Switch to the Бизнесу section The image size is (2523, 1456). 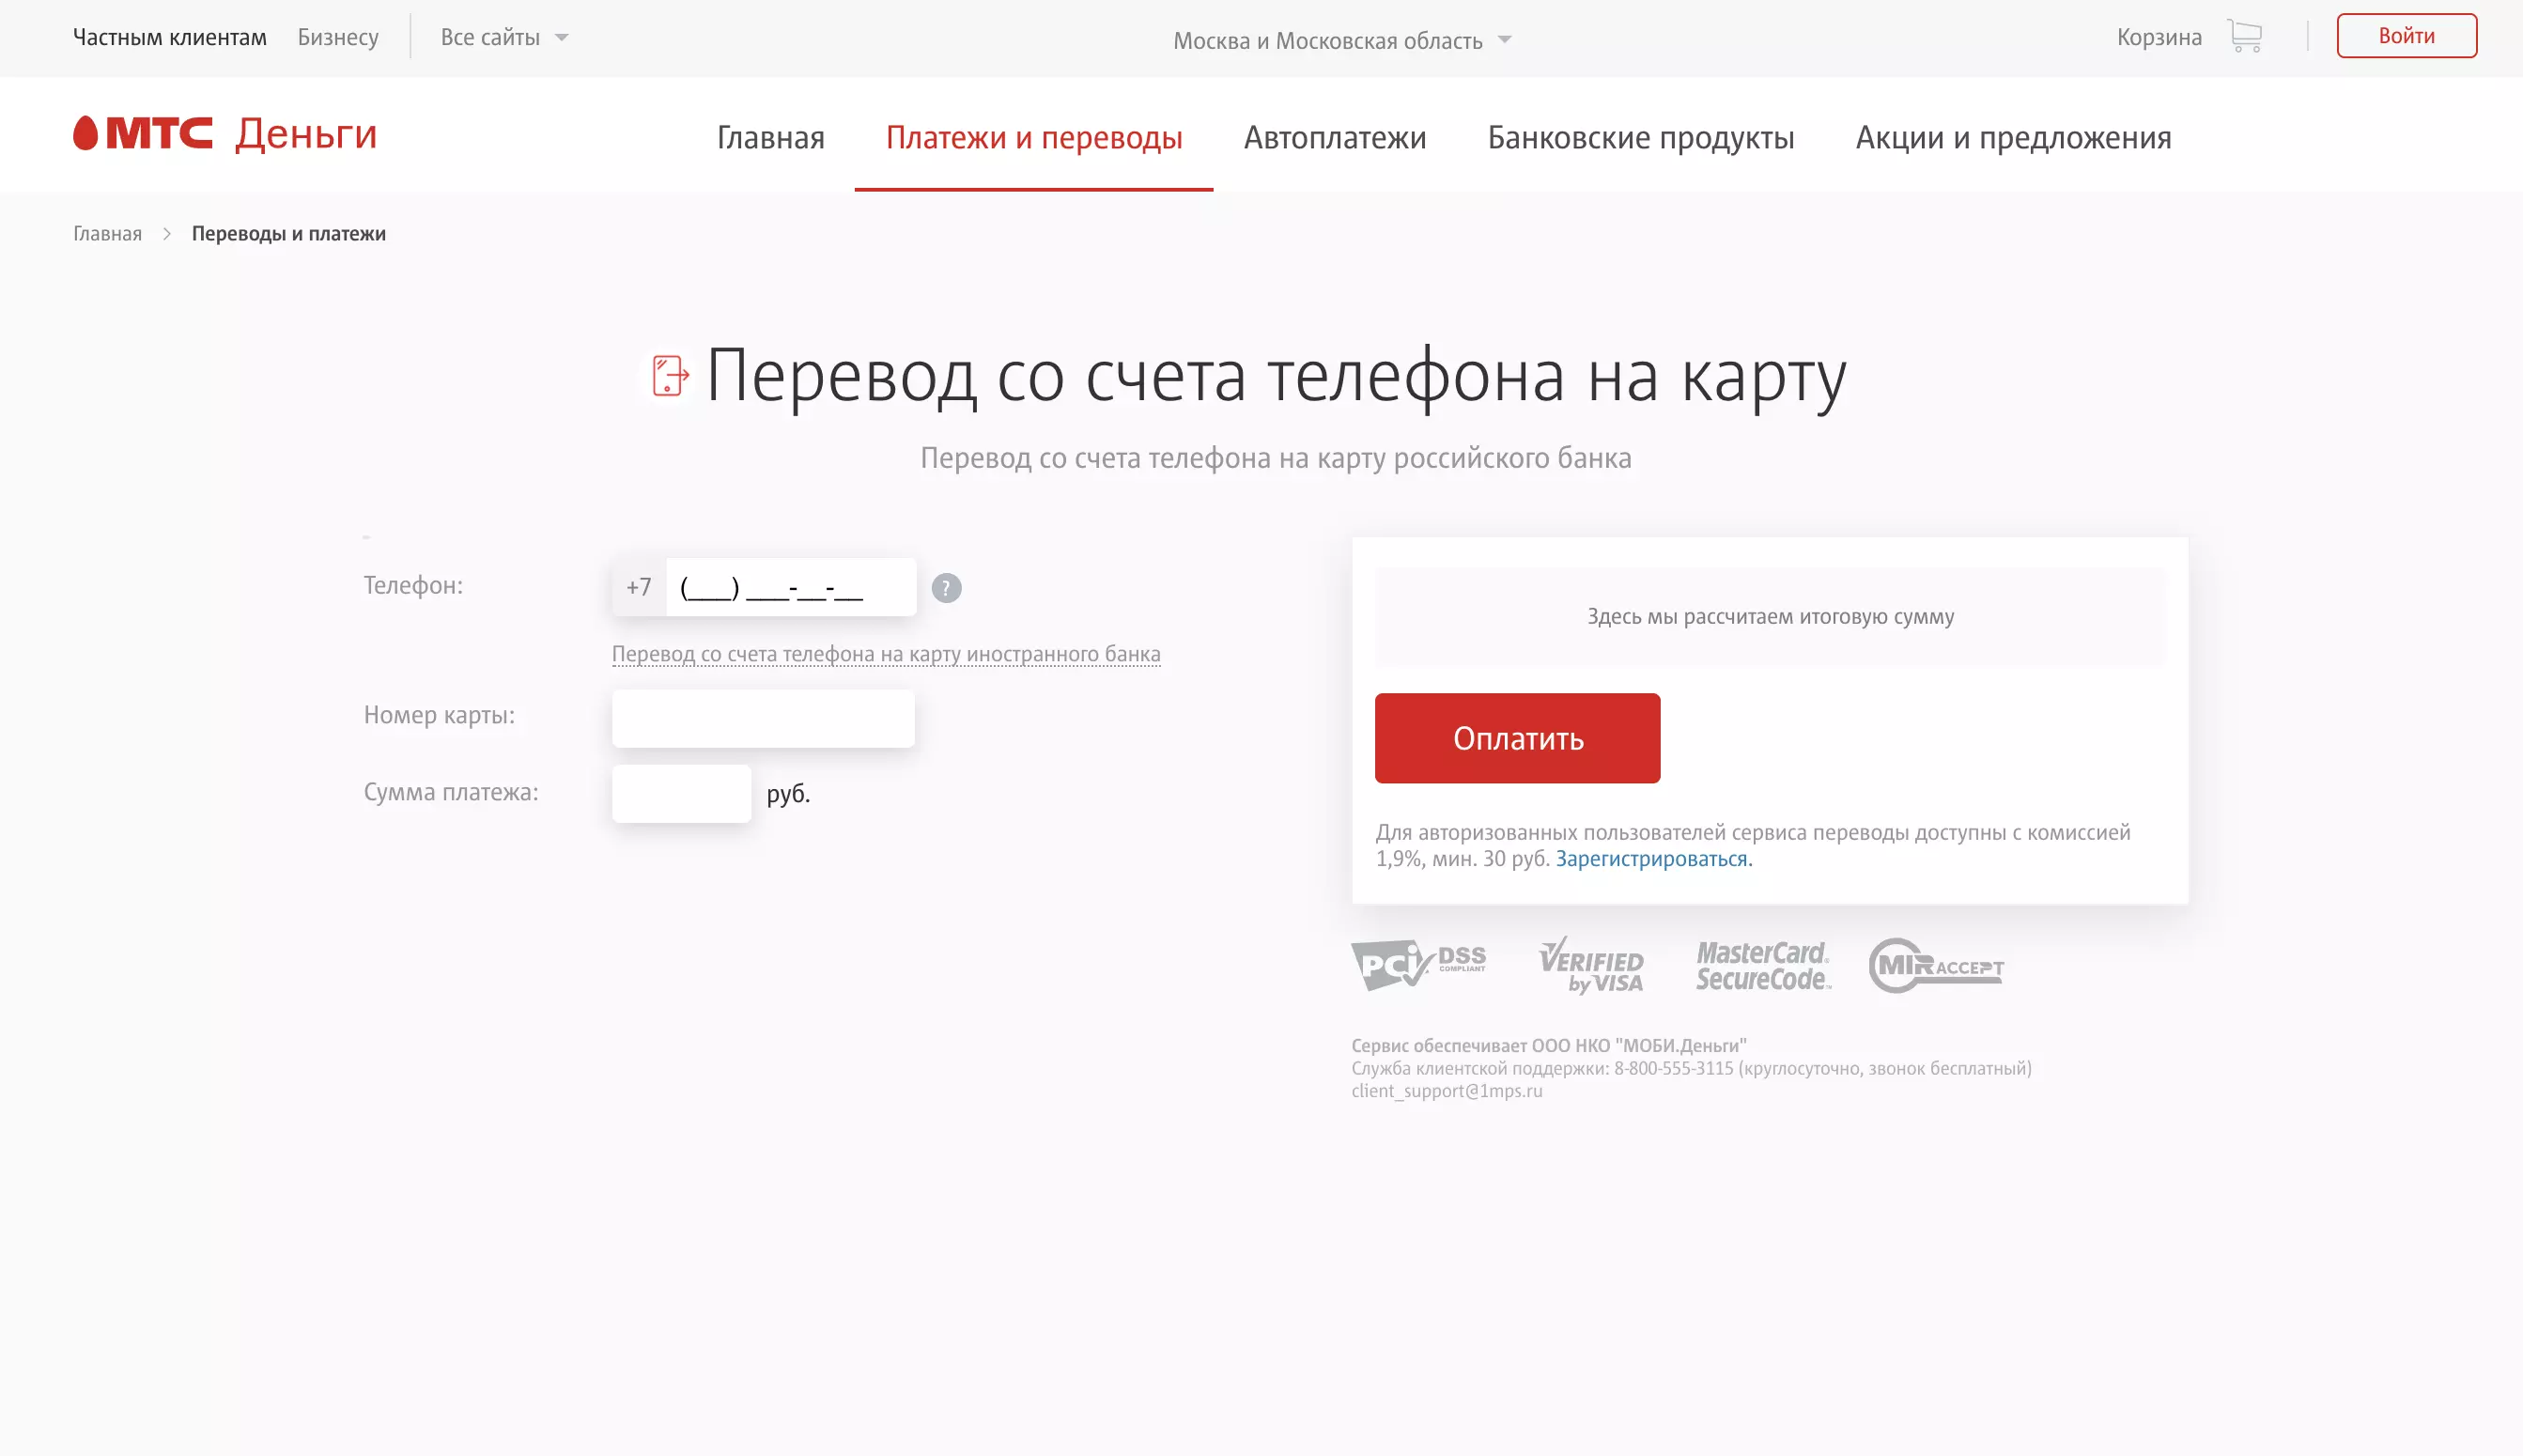(338, 37)
